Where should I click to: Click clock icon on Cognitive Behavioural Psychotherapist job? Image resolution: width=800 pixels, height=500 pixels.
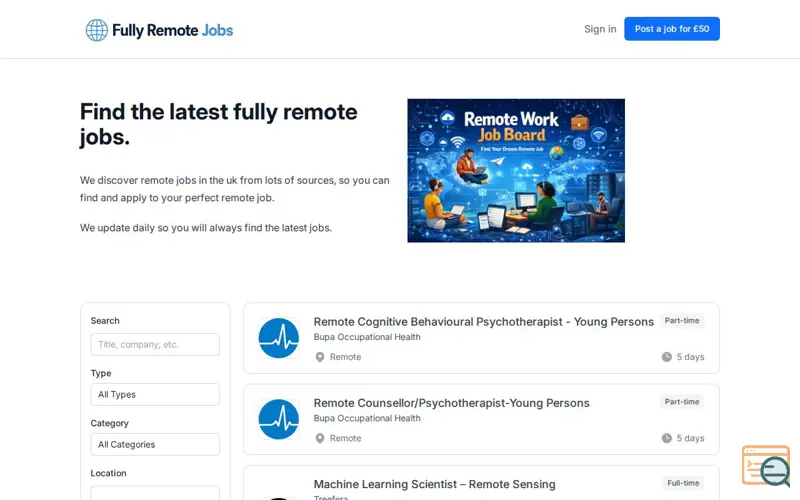point(666,357)
